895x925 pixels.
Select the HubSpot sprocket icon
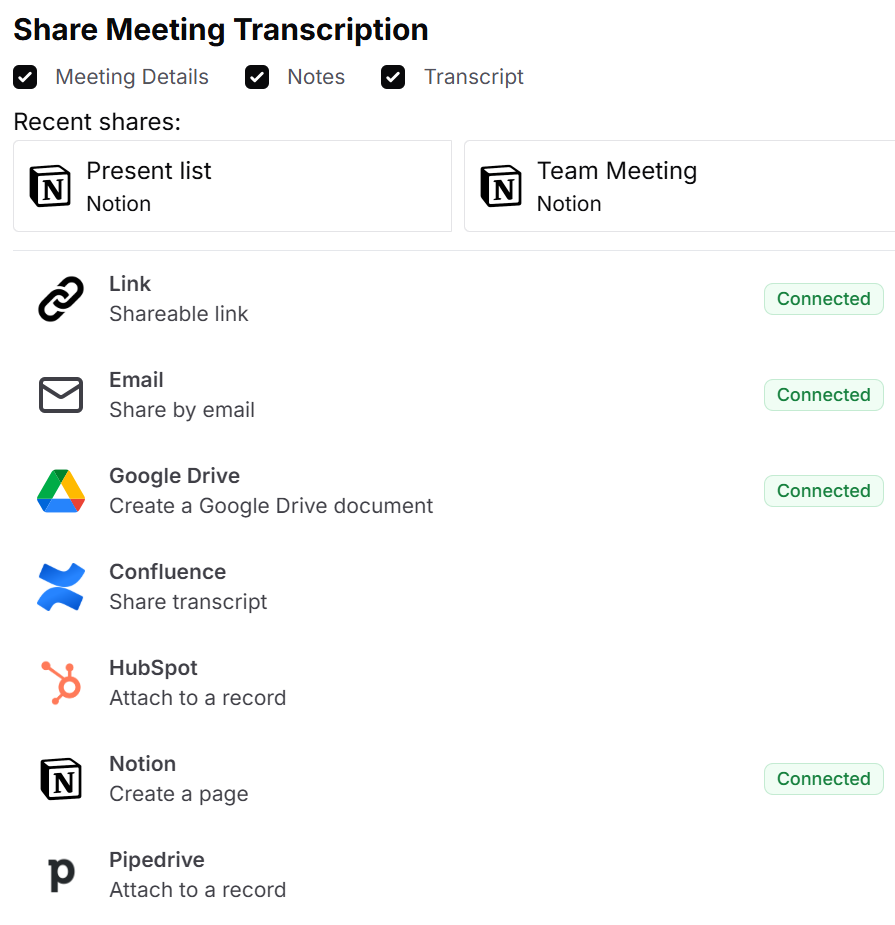click(60, 682)
